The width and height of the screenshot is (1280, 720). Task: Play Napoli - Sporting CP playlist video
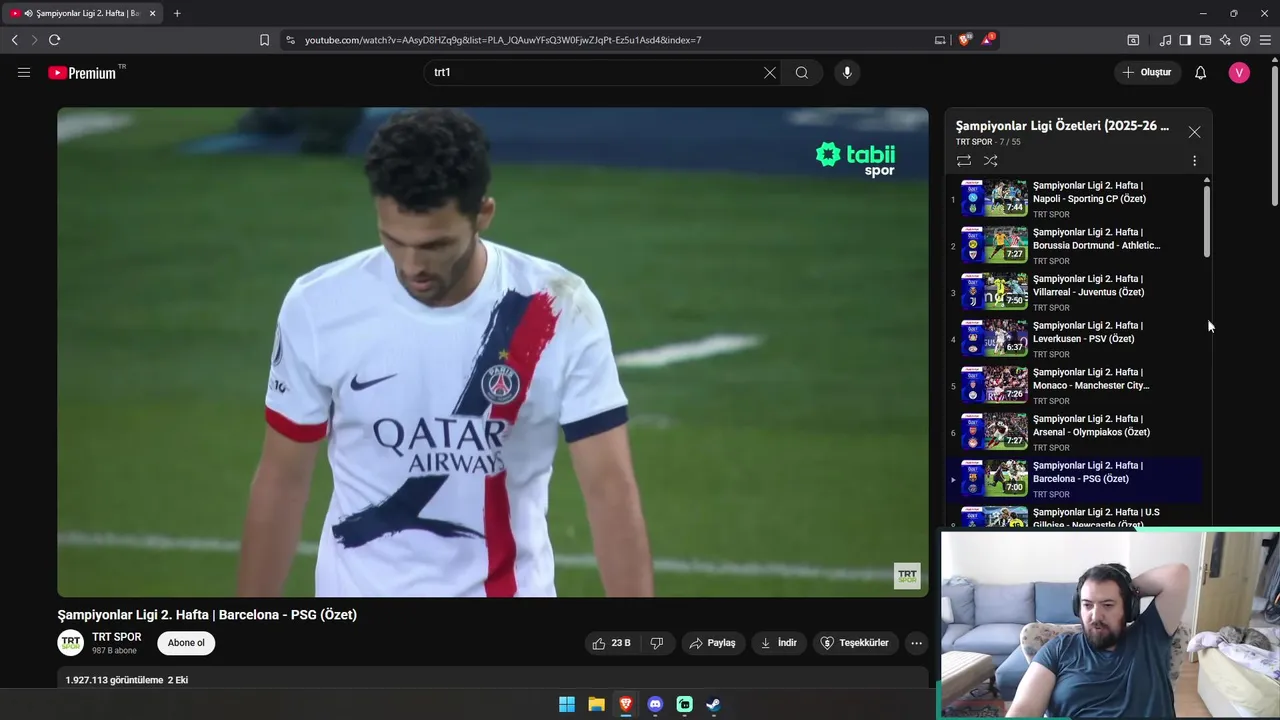point(1075,199)
